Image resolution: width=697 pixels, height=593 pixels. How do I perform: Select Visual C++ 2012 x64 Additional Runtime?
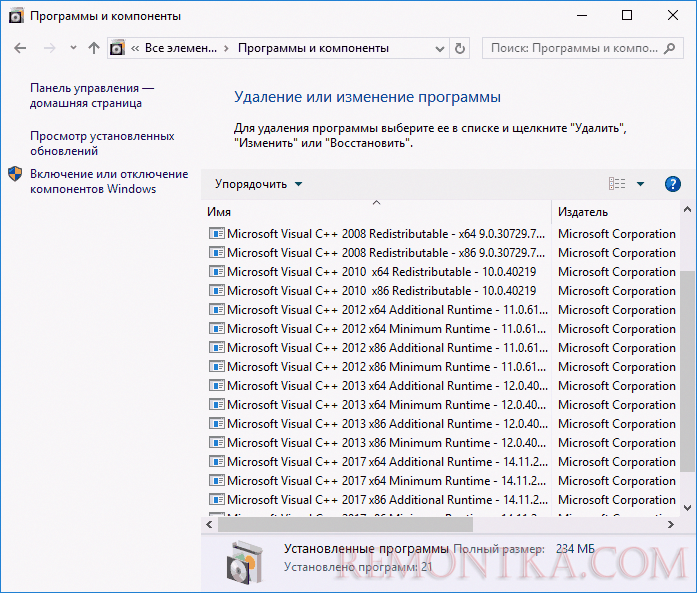tap(442, 310)
